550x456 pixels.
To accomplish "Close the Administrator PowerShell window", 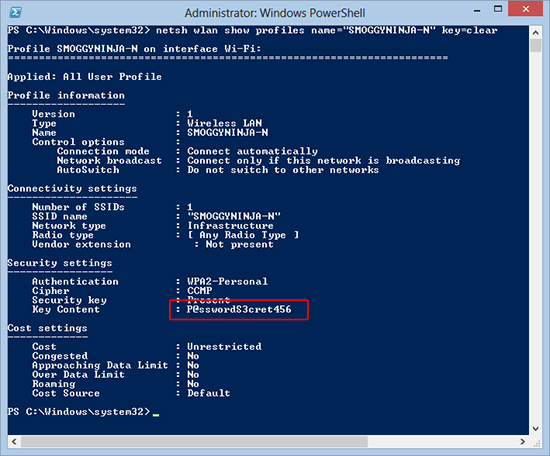I will point(525,9).
